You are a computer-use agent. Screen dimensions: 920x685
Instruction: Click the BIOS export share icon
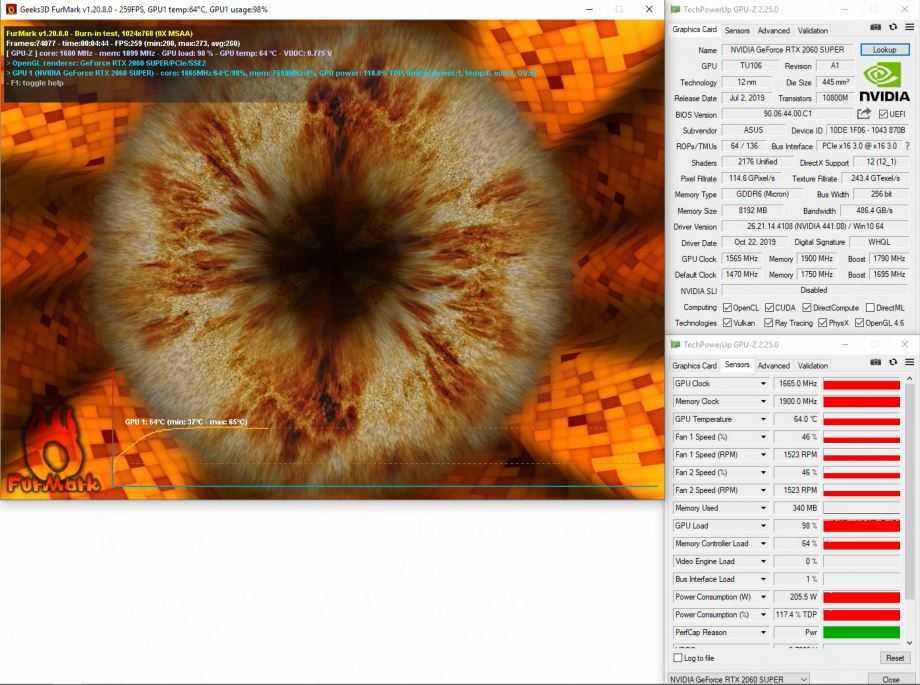pyautogui.click(x=864, y=114)
